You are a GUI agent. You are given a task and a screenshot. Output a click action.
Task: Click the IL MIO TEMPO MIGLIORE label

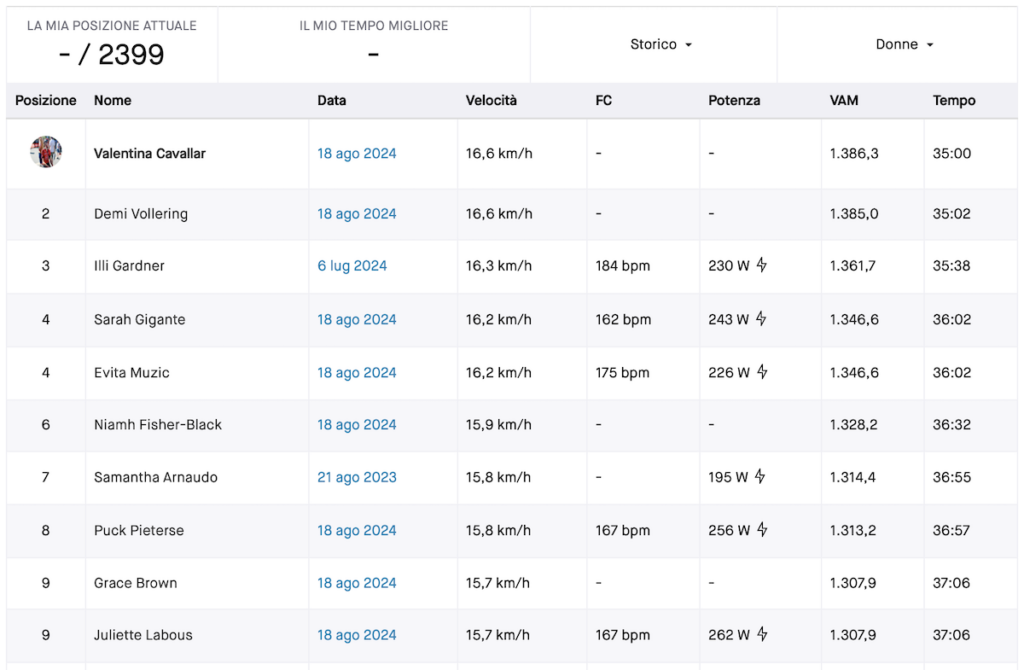coord(374,25)
